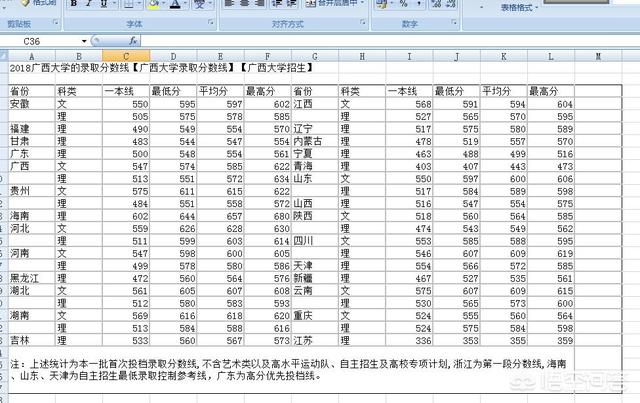Toggle italic formatting
640x403 pixels.
[90, 4]
